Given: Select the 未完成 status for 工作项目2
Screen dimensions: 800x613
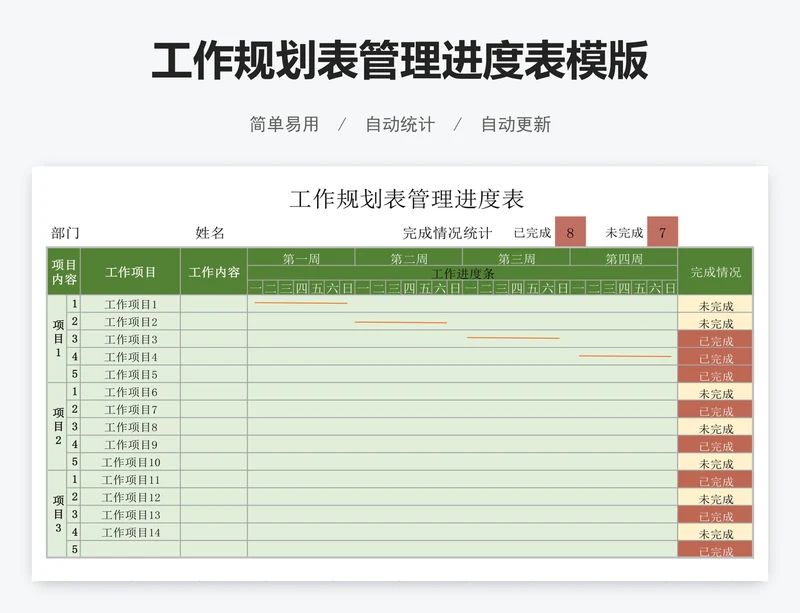Looking at the screenshot, I should [x=715, y=323].
